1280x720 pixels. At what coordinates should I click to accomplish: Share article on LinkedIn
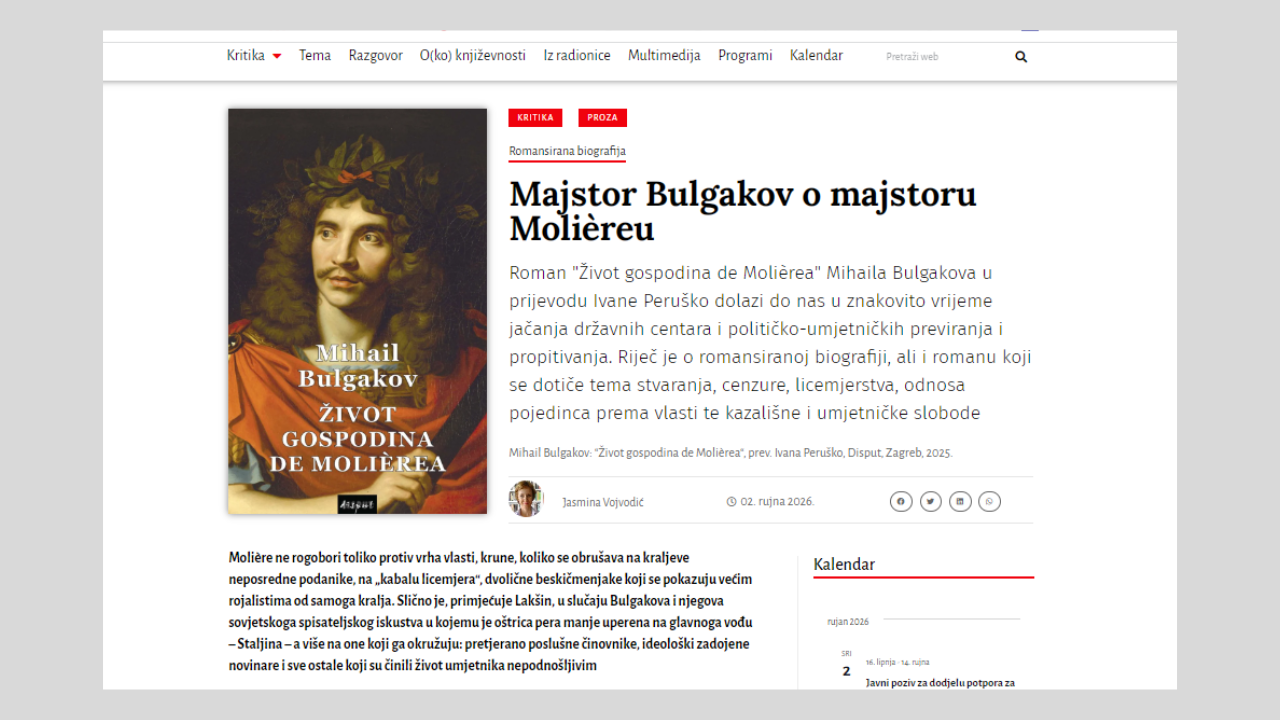coord(960,502)
